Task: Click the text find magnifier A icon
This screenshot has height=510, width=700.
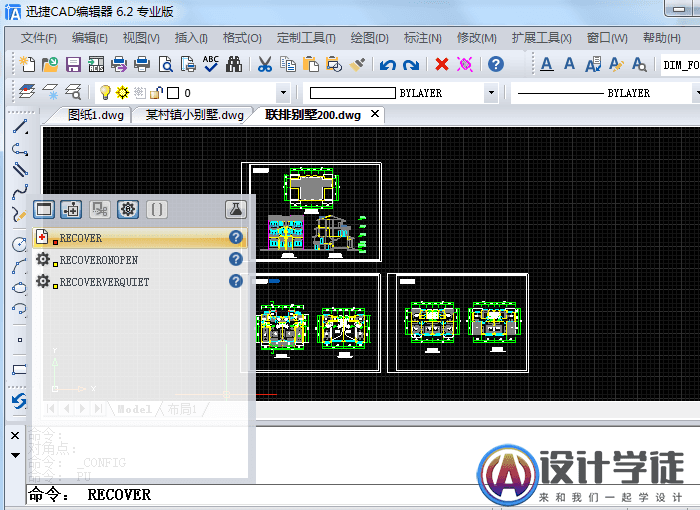Action: (x=639, y=64)
